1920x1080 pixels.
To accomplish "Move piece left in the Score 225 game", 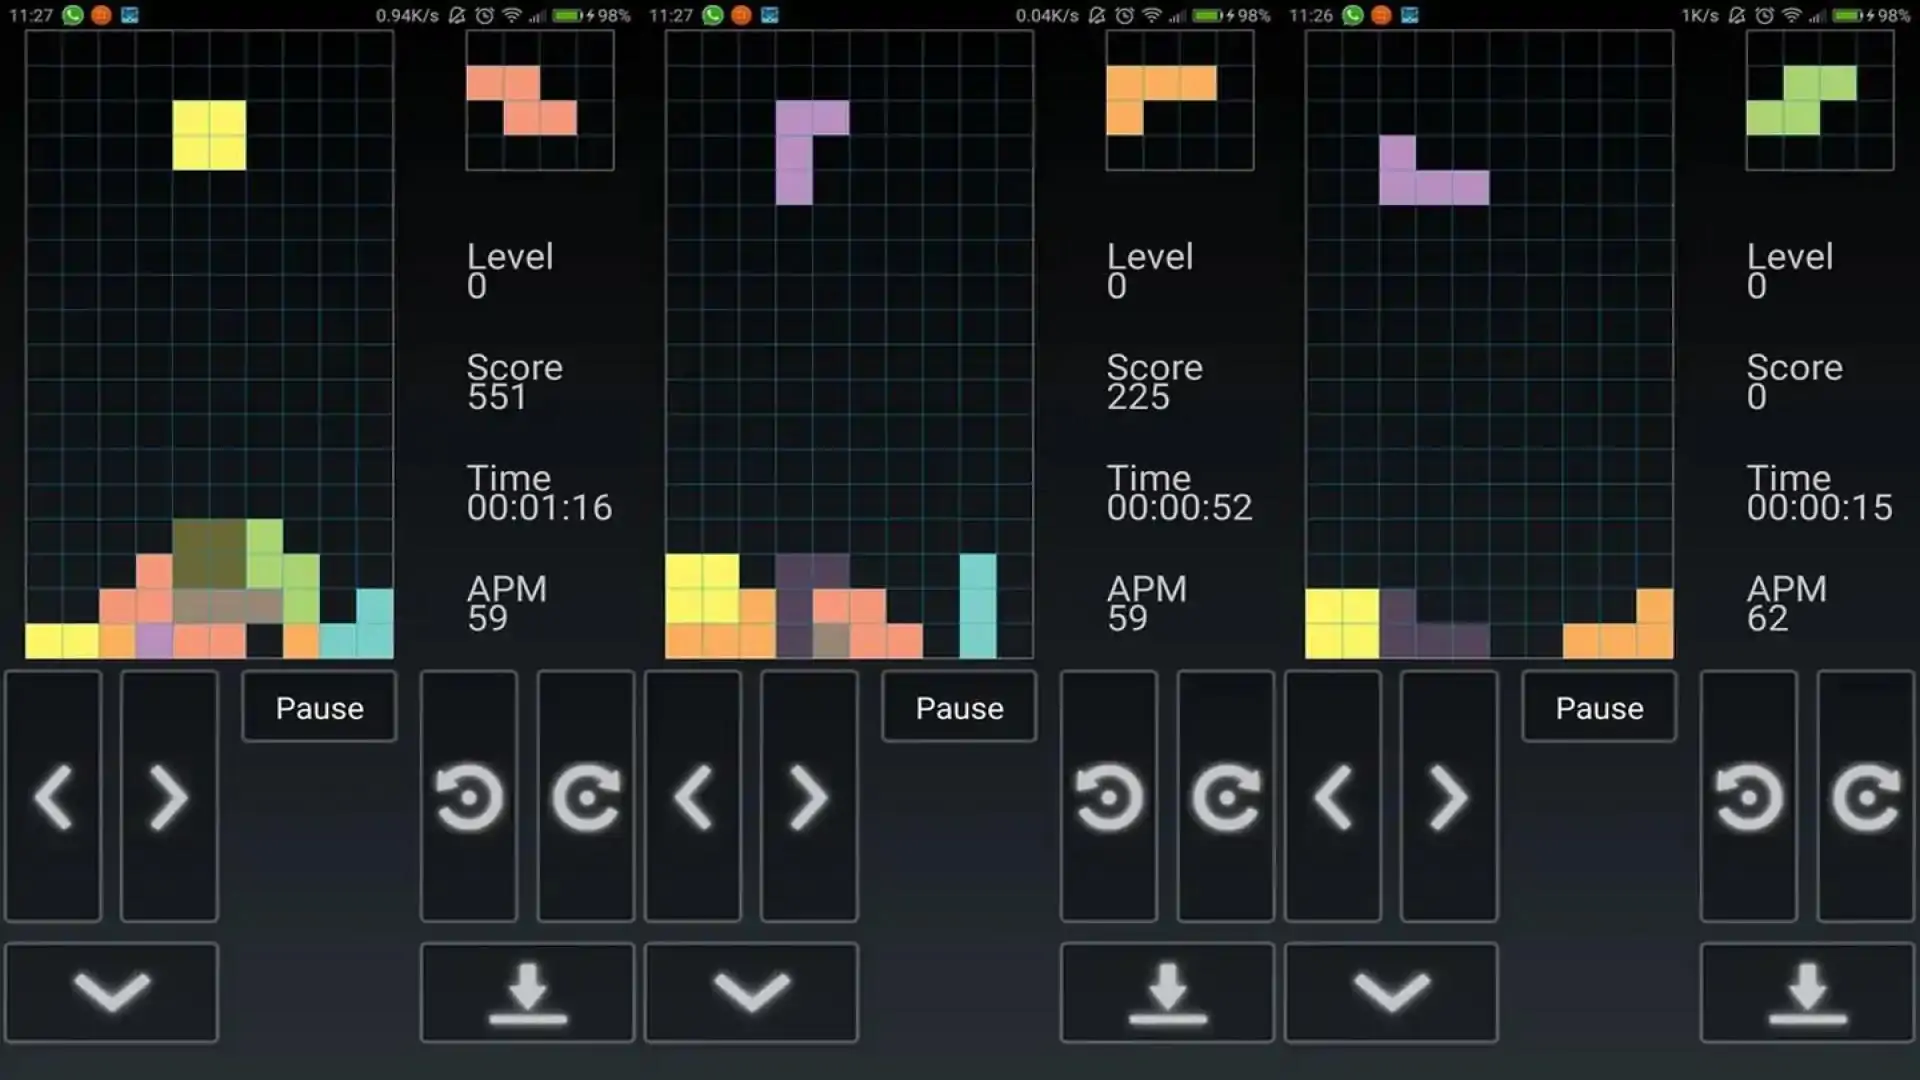I will coord(693,796).
